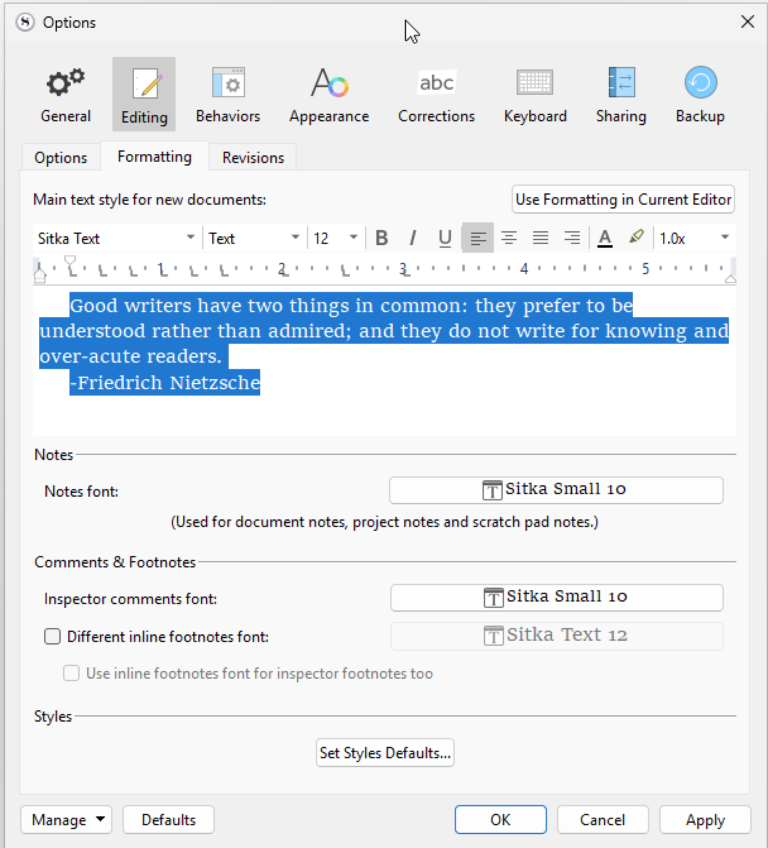Toggle underline formatting
The width and height of the screenshot is (768, 848).
[x=445, y=238]
